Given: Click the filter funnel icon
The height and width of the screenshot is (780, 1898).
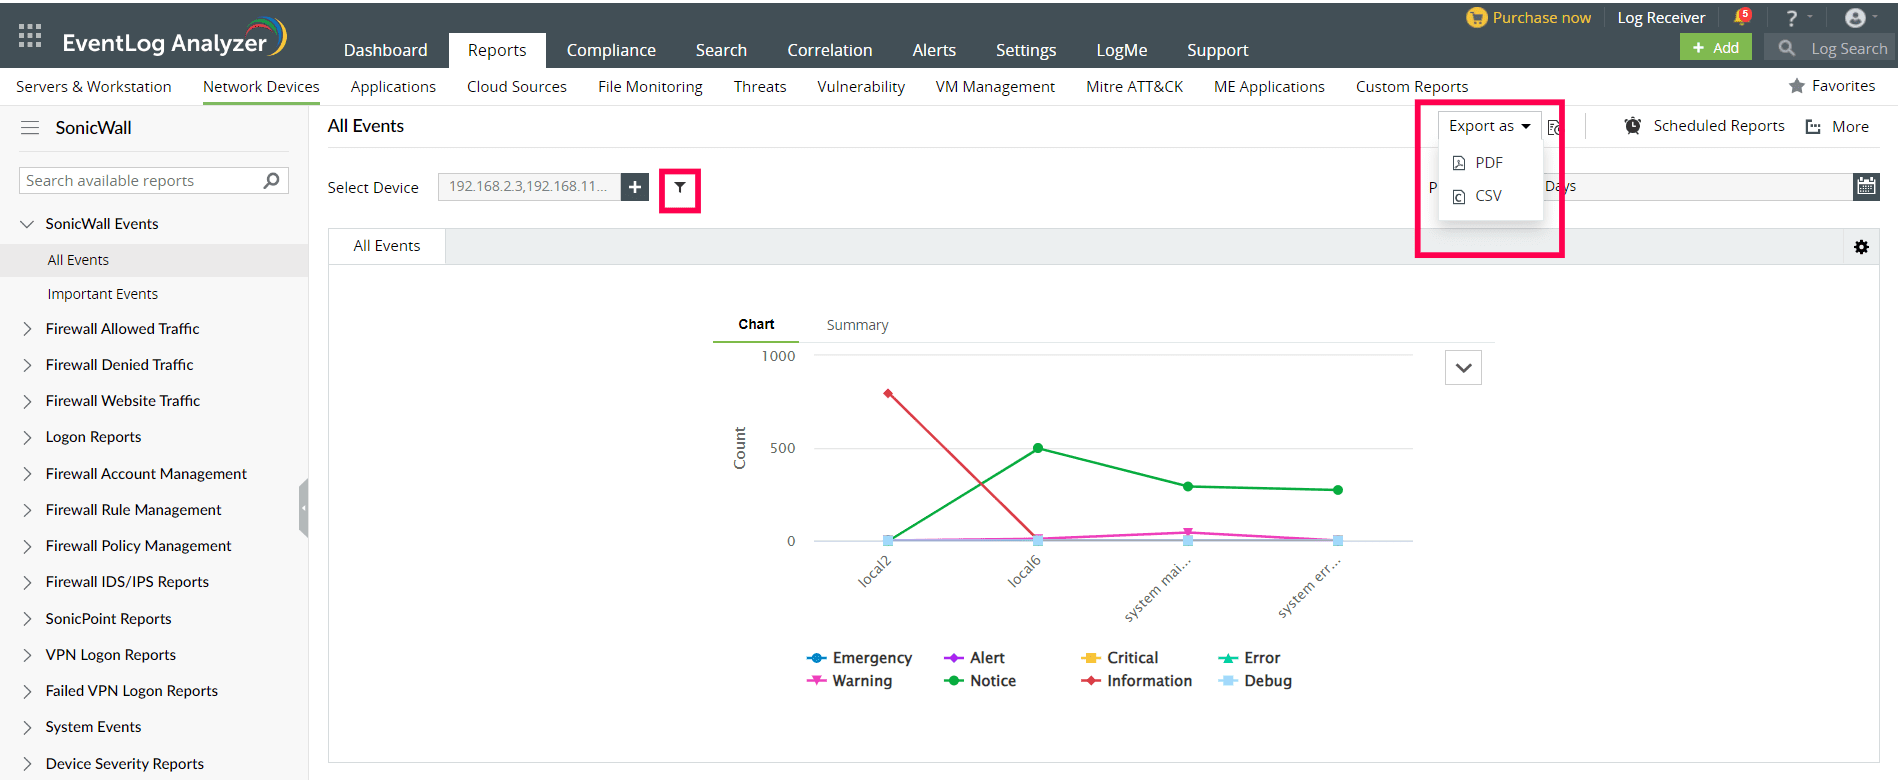Looking at the screenshot, I should coord(680,188).
